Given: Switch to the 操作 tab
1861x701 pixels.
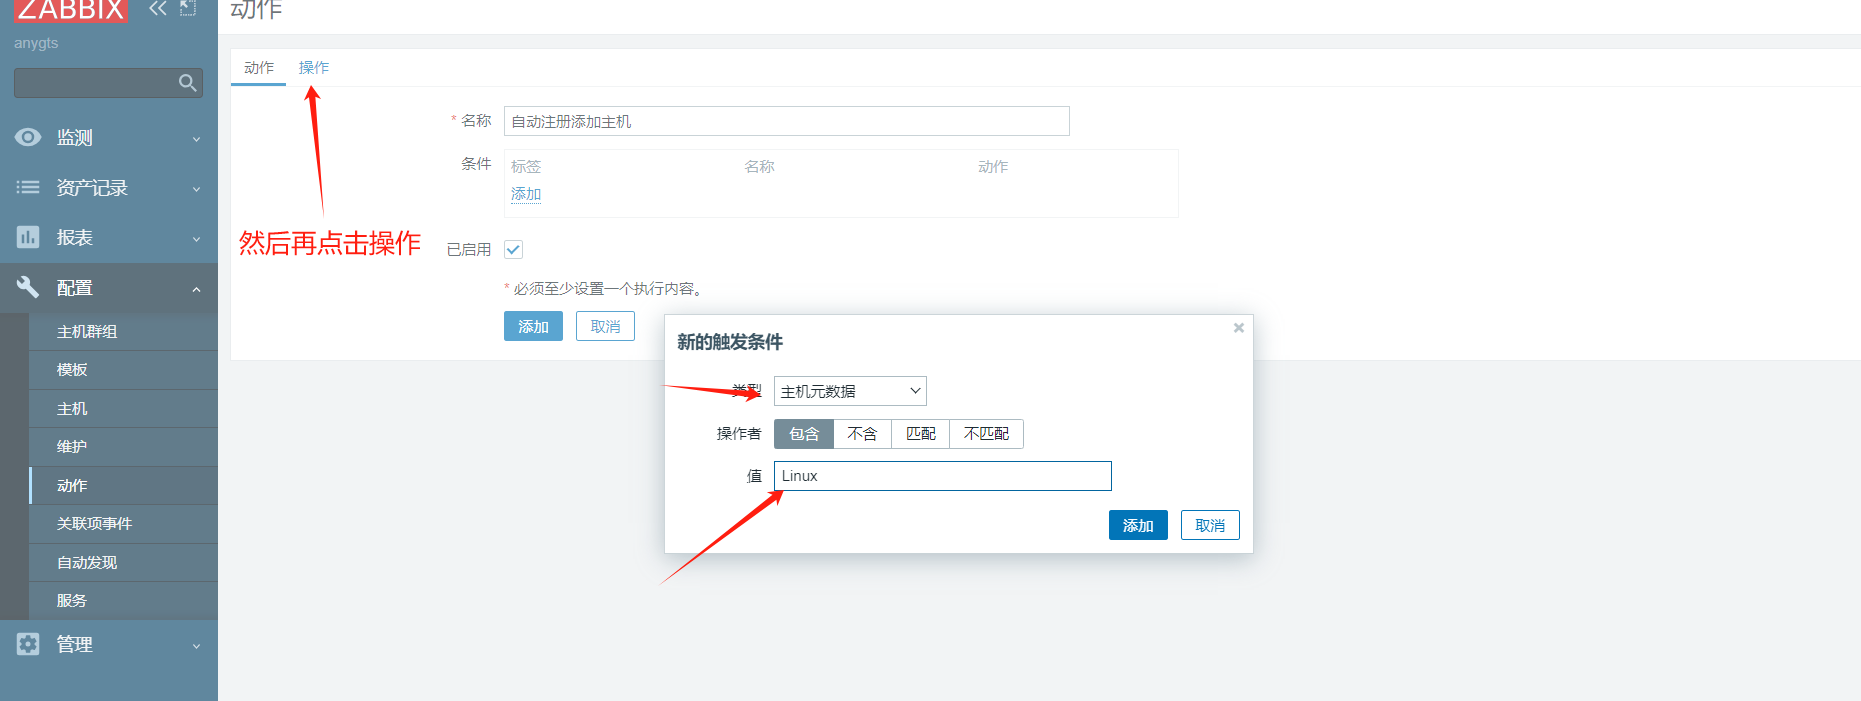Looking at the screenshot, I should pyautogui.click(x=313, y=68).
